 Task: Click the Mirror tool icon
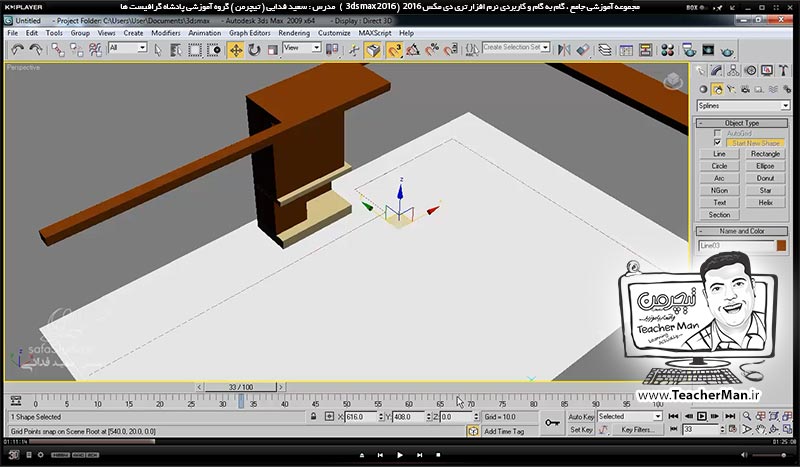click(564, 50)
